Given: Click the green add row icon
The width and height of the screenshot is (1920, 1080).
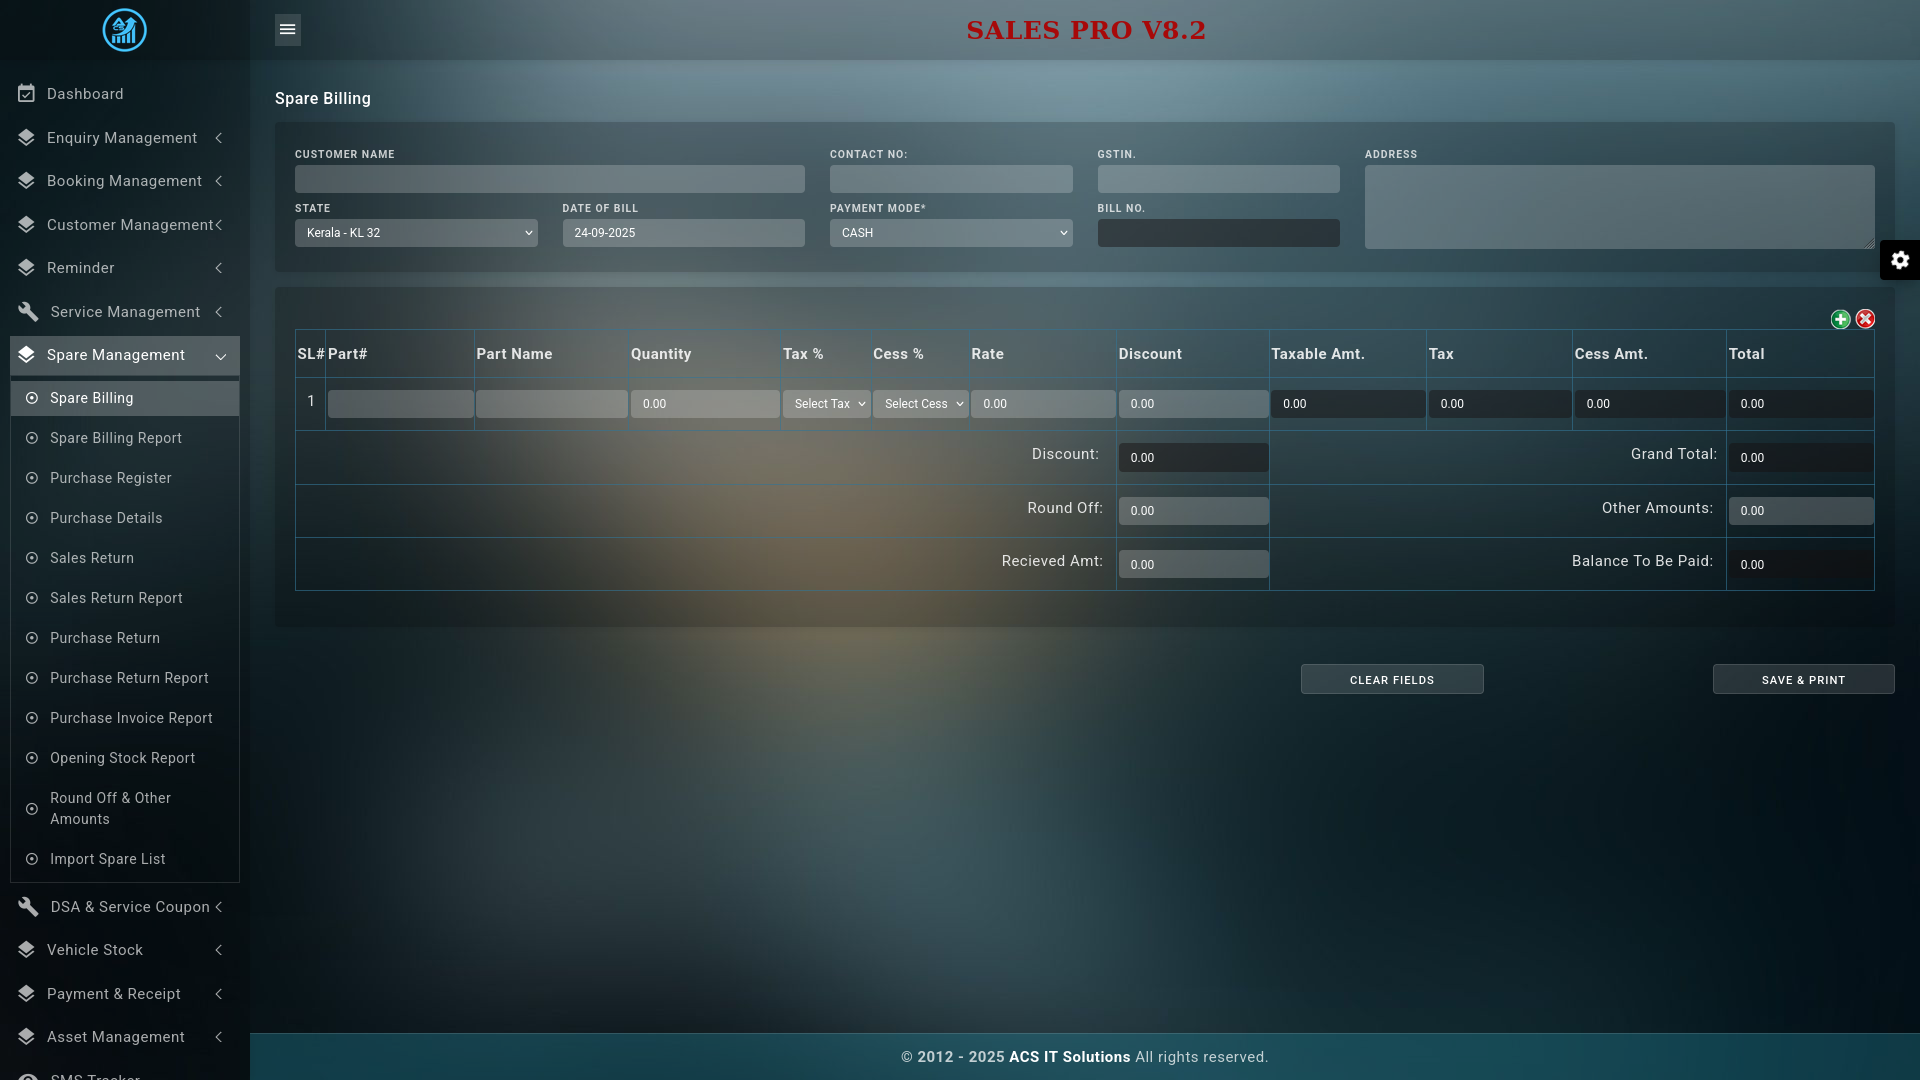Looking at the screenshot, I should [1840, 319].
